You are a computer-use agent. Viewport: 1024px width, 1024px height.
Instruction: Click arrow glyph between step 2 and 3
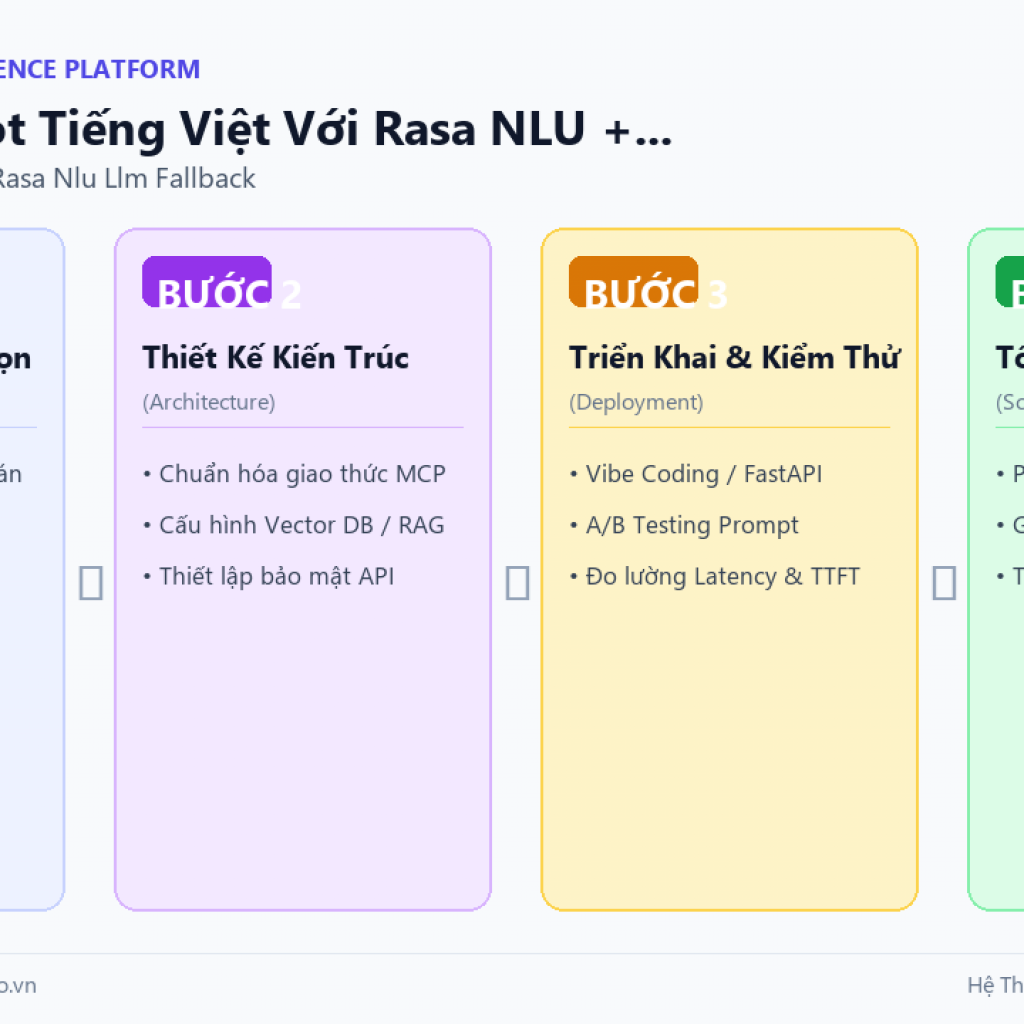coord(517,583)
